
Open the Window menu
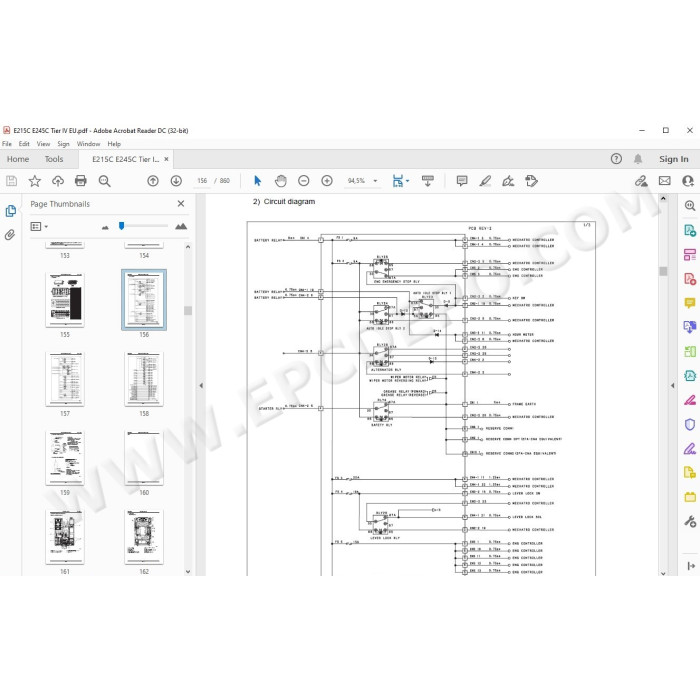click(88, 144)
